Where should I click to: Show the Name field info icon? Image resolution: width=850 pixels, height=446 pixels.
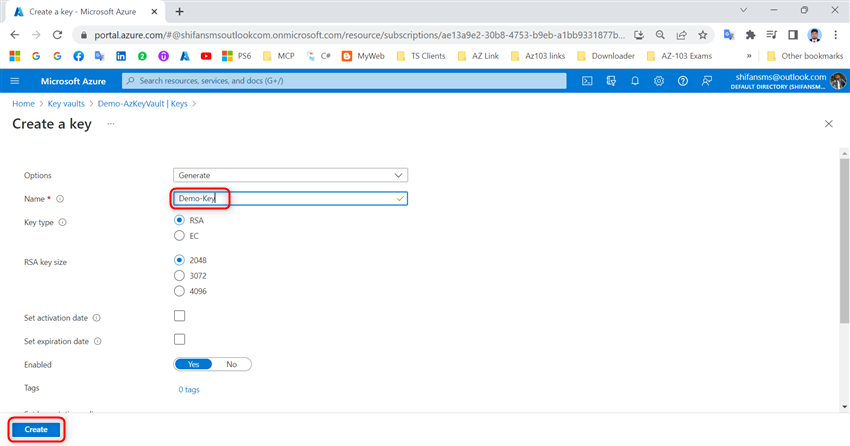[60, 199]
